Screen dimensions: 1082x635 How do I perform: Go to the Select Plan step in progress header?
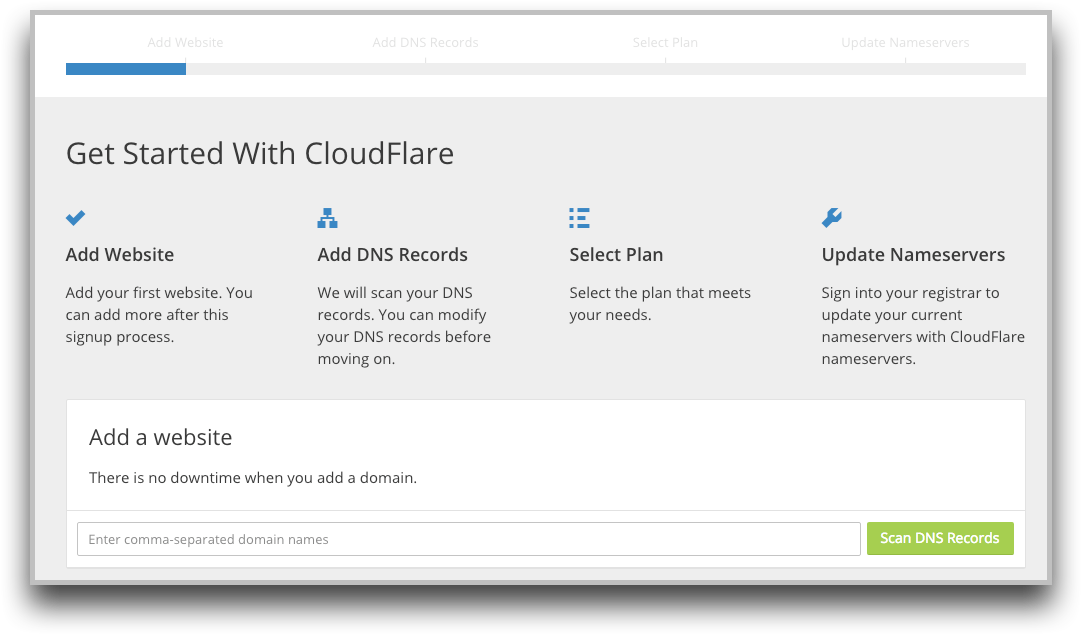pyautogui.click(x=665, y=43)
